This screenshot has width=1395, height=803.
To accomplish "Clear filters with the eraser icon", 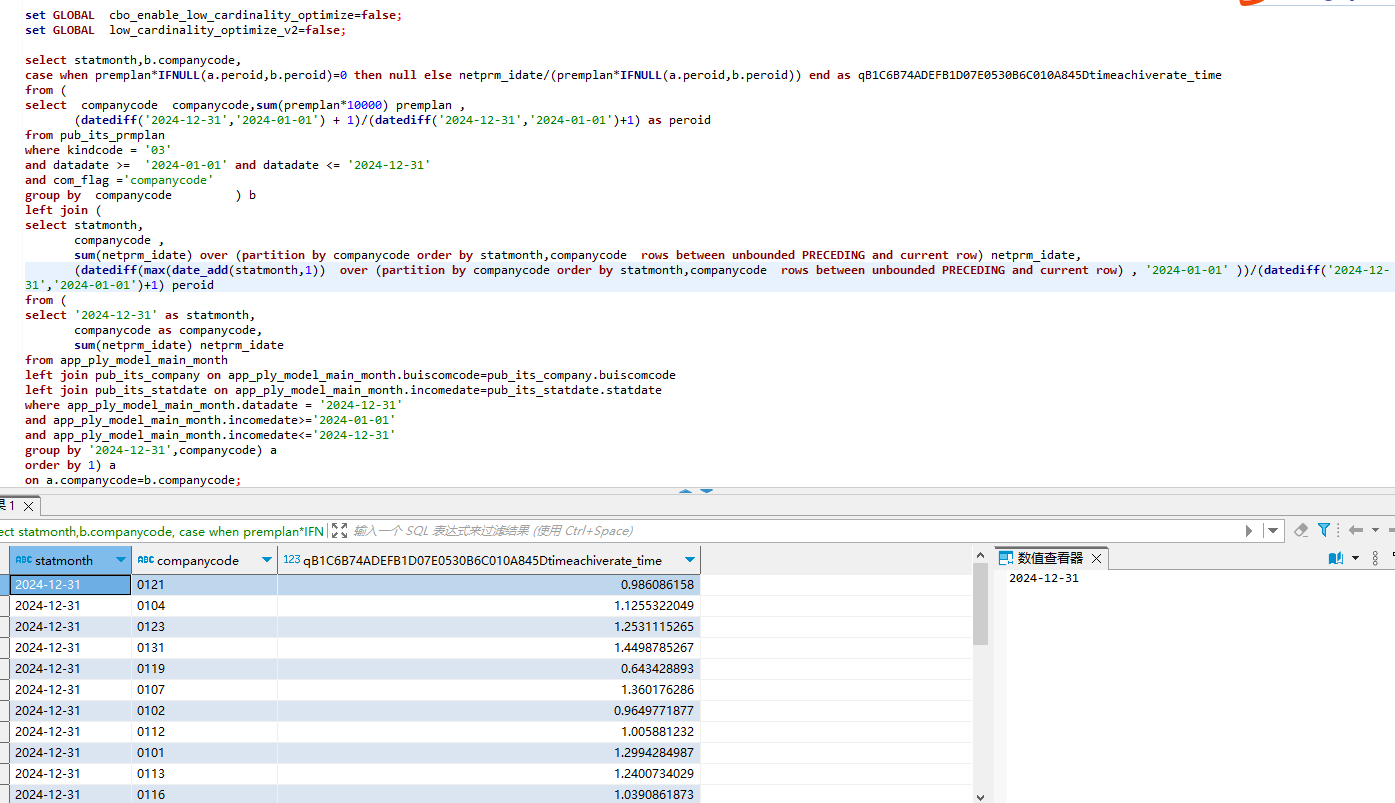I will pyautogui.click(x=1301, y=530).
